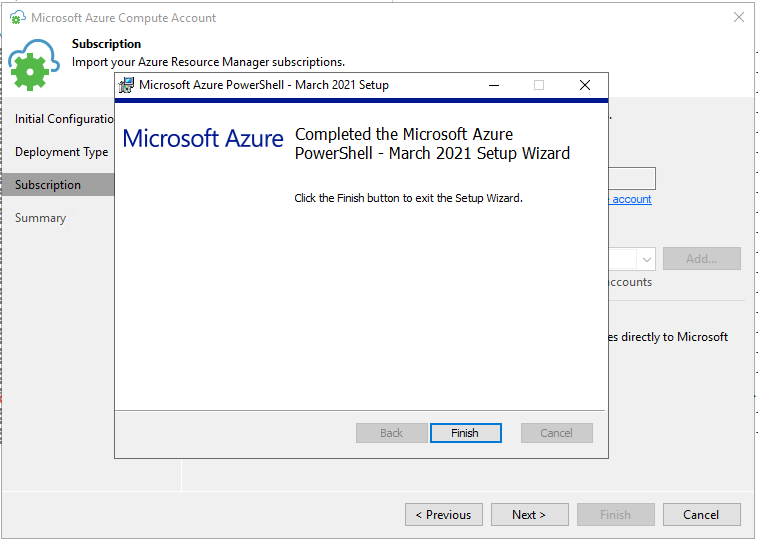Image resolution: width=758 pixels, height=542 pixels.
Task: Click the Previous button in the wizard
Action: (x=444, y=514)
